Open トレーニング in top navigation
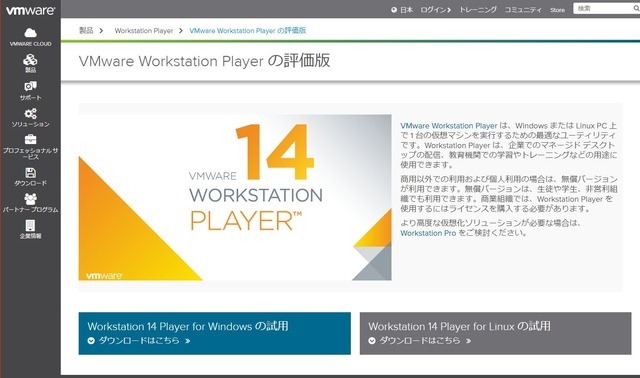The image size is (640, 378). (478, 10)
